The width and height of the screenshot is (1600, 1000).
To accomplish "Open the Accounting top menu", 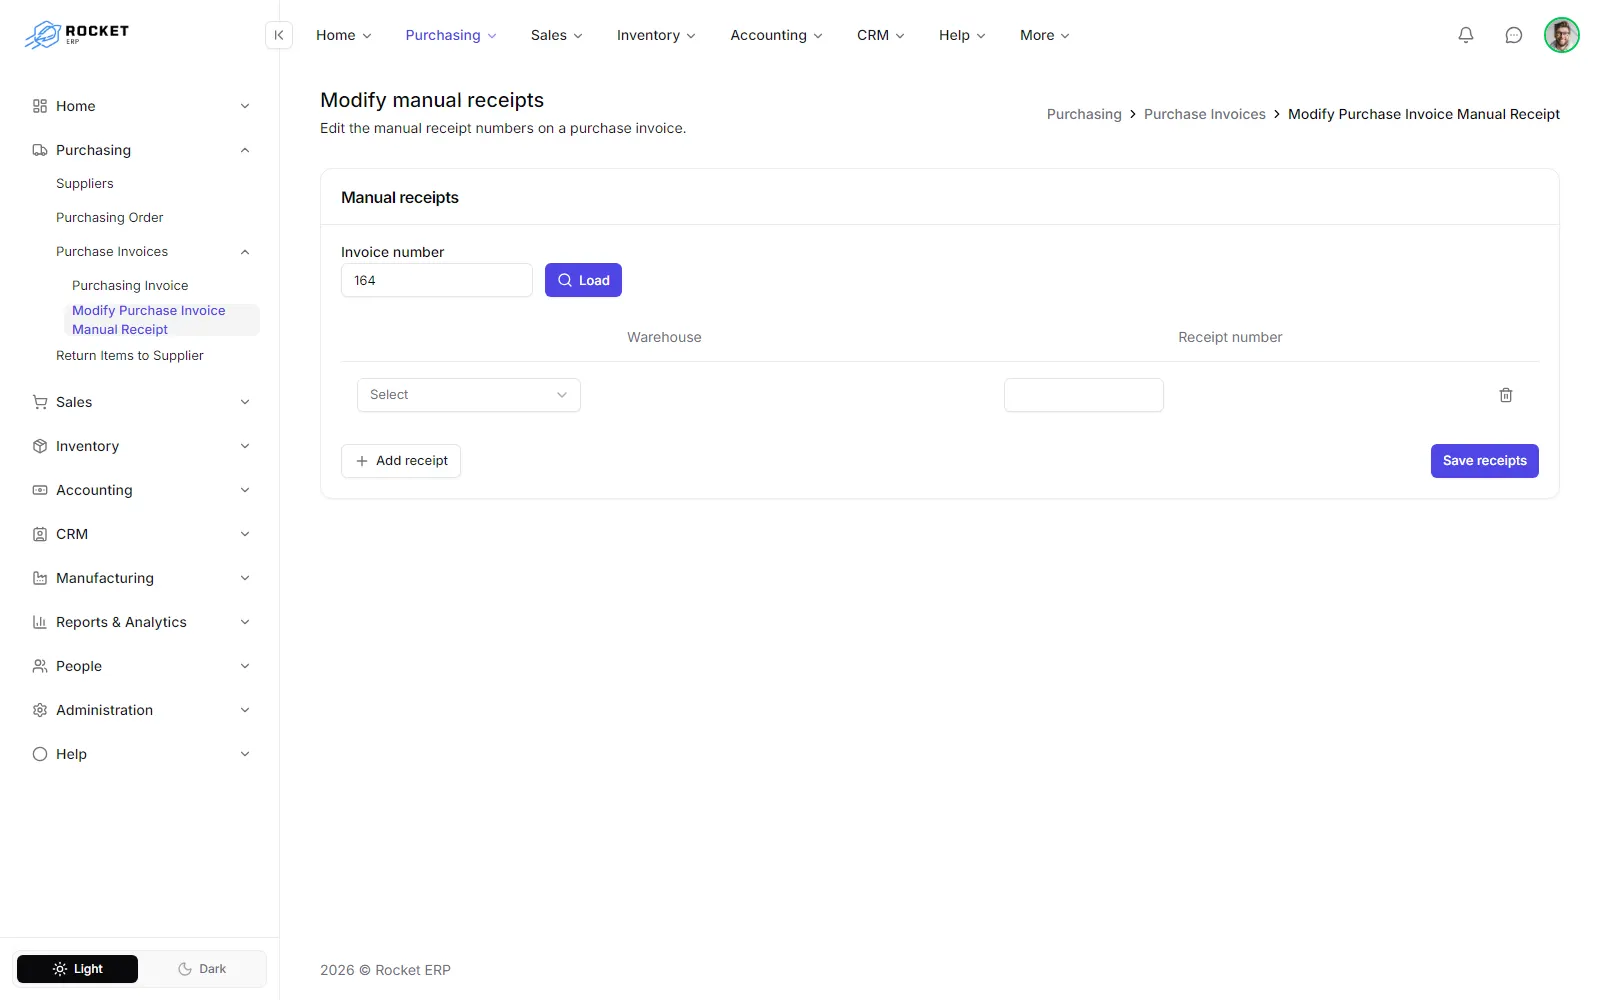I will pos(777,35).
